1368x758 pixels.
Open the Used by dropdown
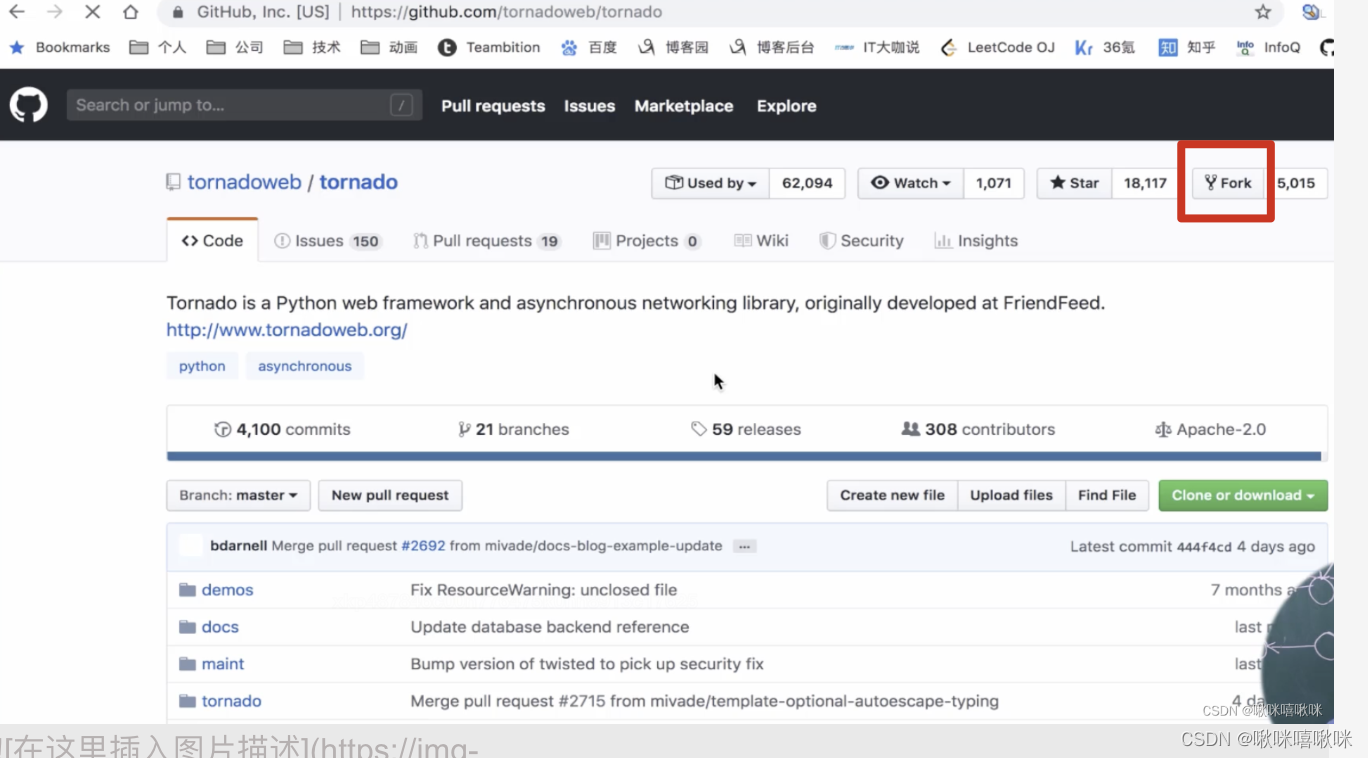point(711,183)
